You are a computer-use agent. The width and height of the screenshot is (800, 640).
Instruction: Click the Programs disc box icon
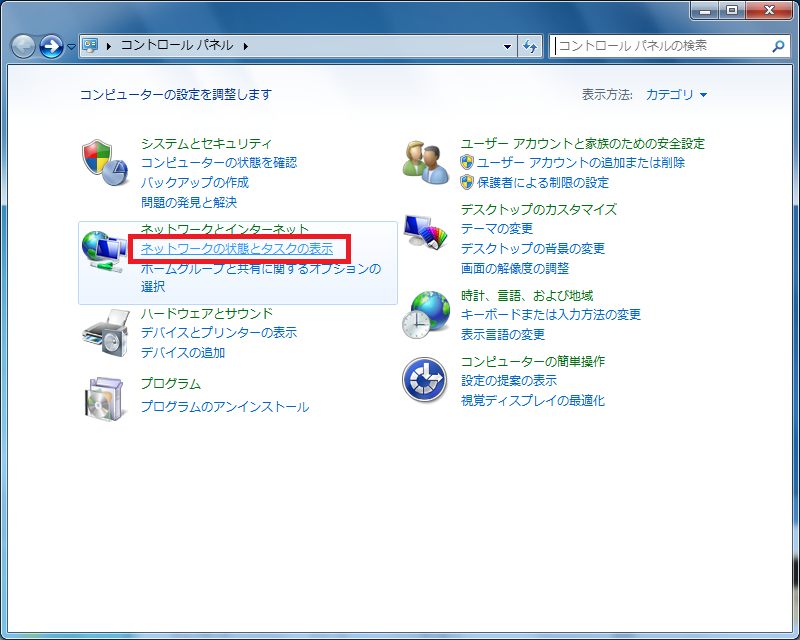tap(105, 398)
